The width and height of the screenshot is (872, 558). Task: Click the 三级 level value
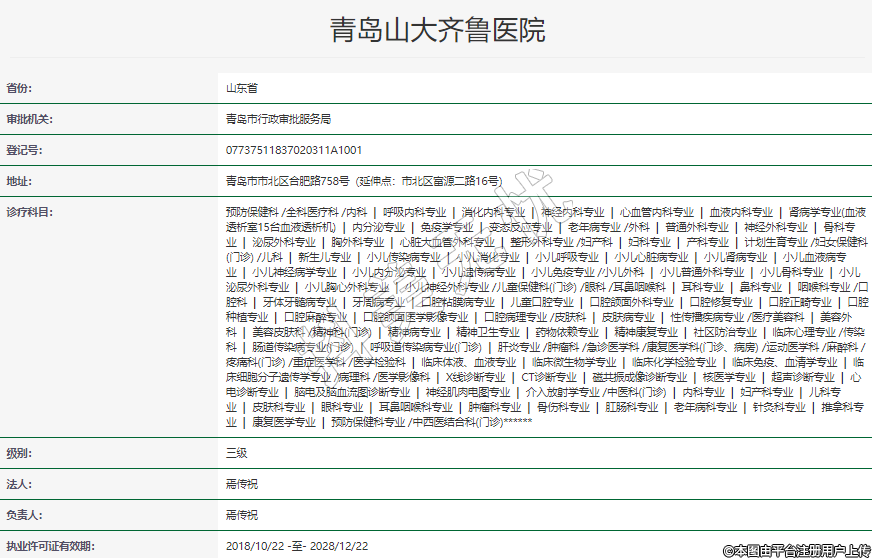coord(236,453)
